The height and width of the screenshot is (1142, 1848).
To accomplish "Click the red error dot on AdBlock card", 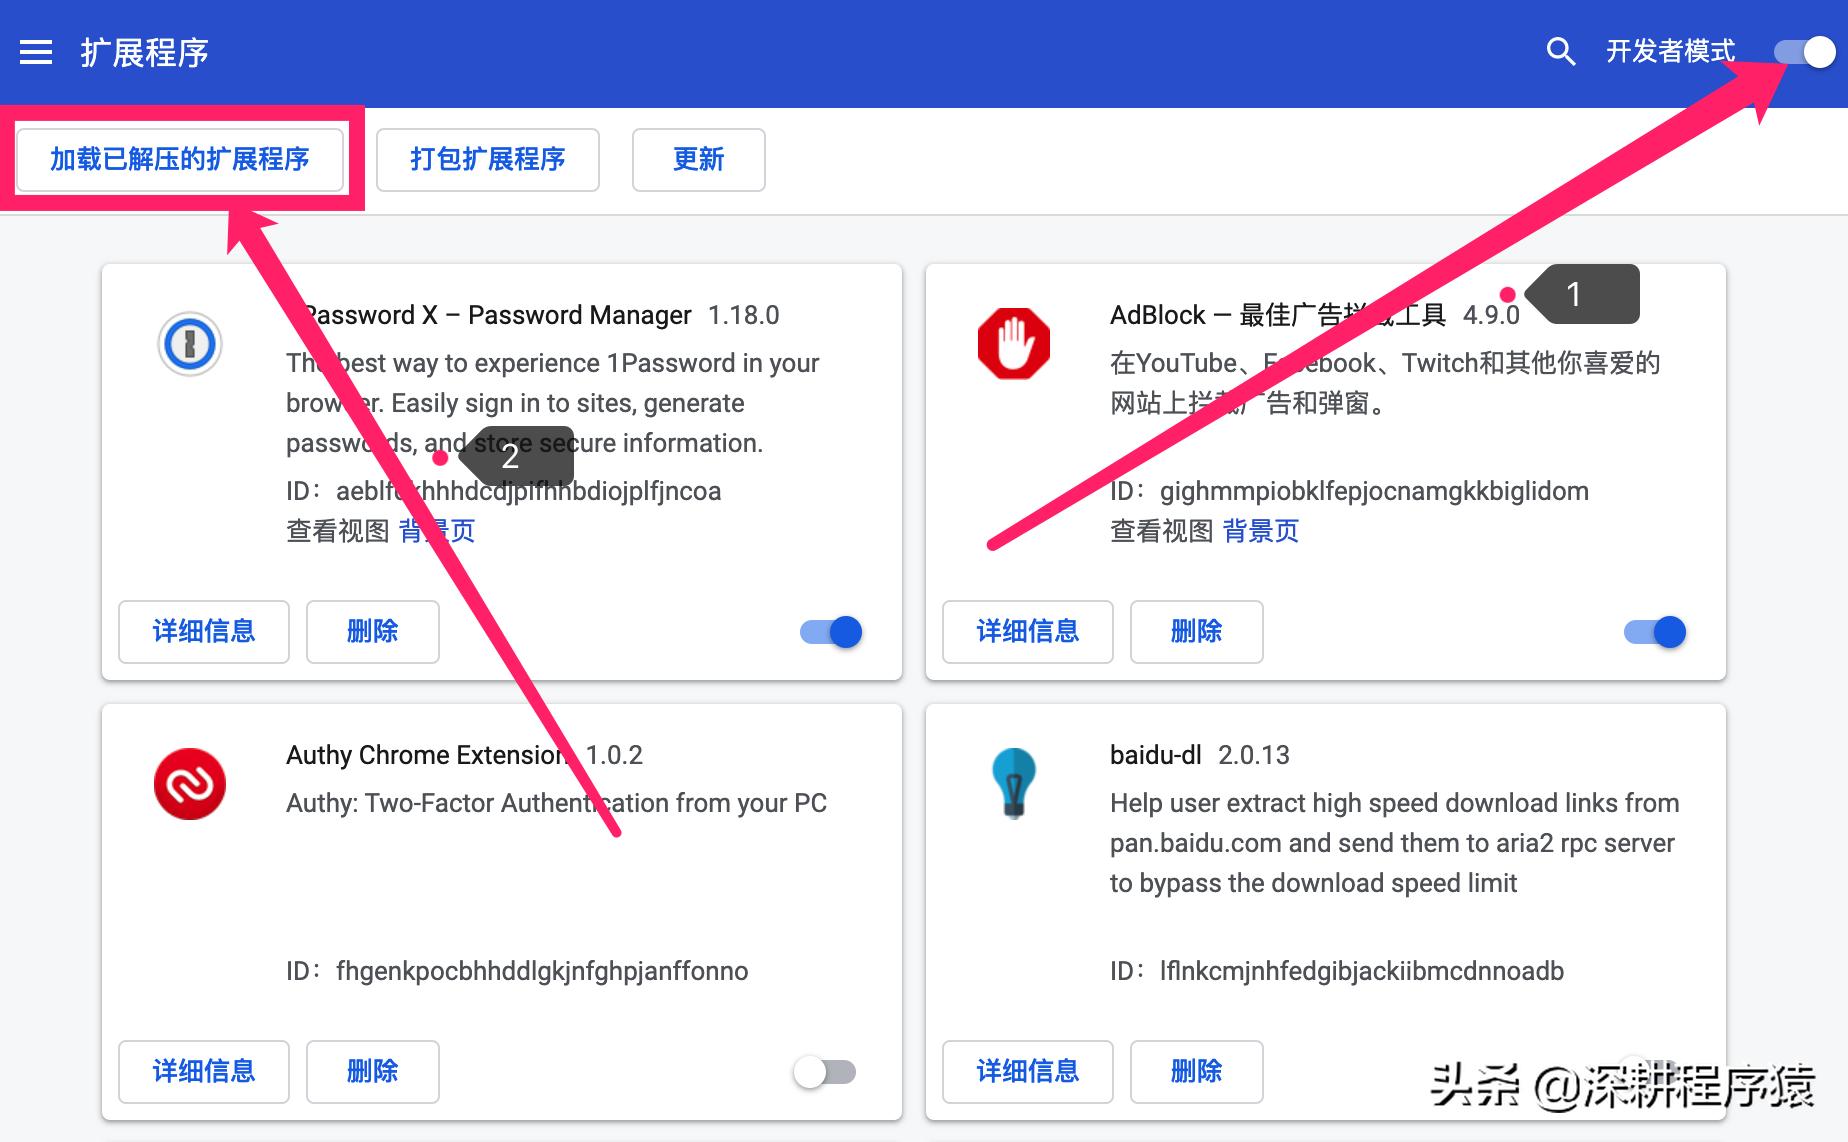I will [1507, 293].
